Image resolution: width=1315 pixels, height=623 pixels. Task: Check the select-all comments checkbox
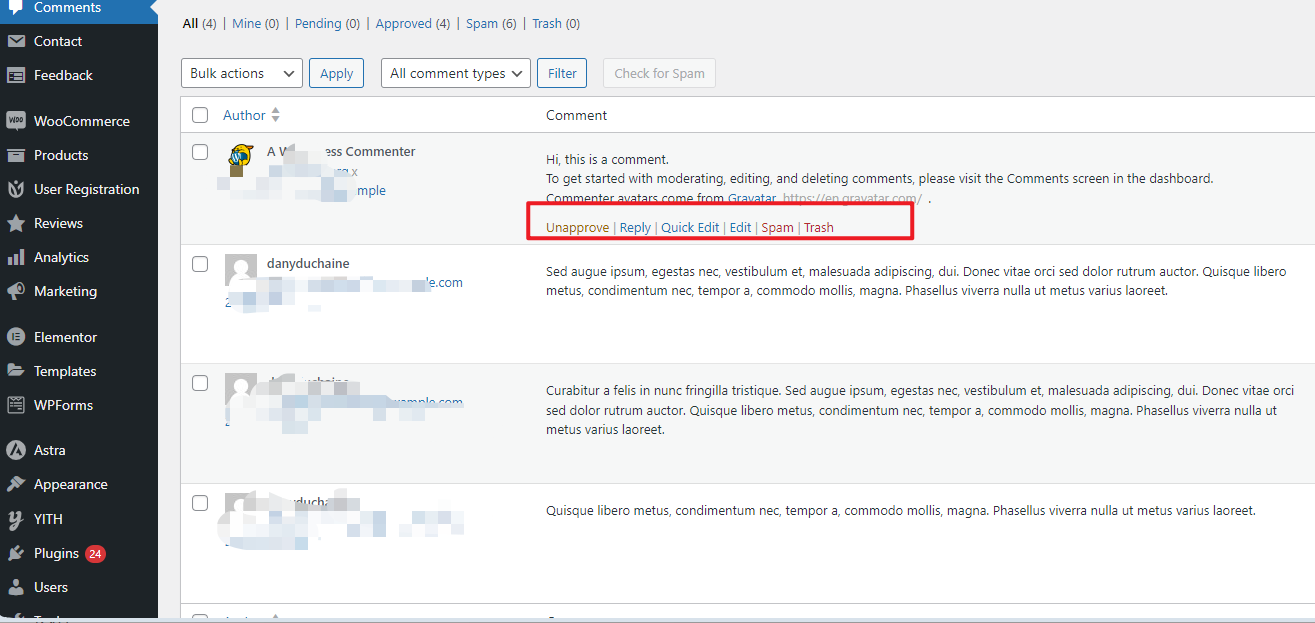point(200,115)
